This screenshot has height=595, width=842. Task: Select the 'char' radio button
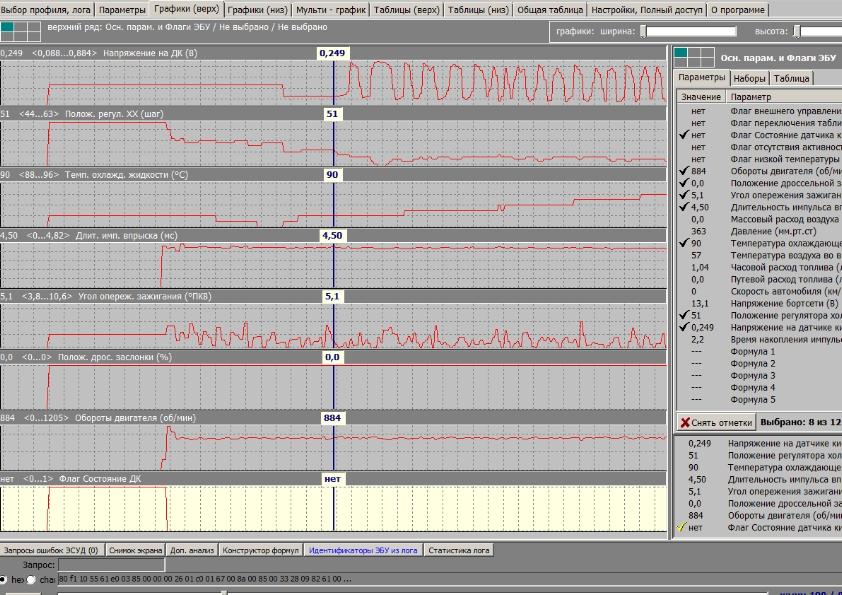pos(32,579)
